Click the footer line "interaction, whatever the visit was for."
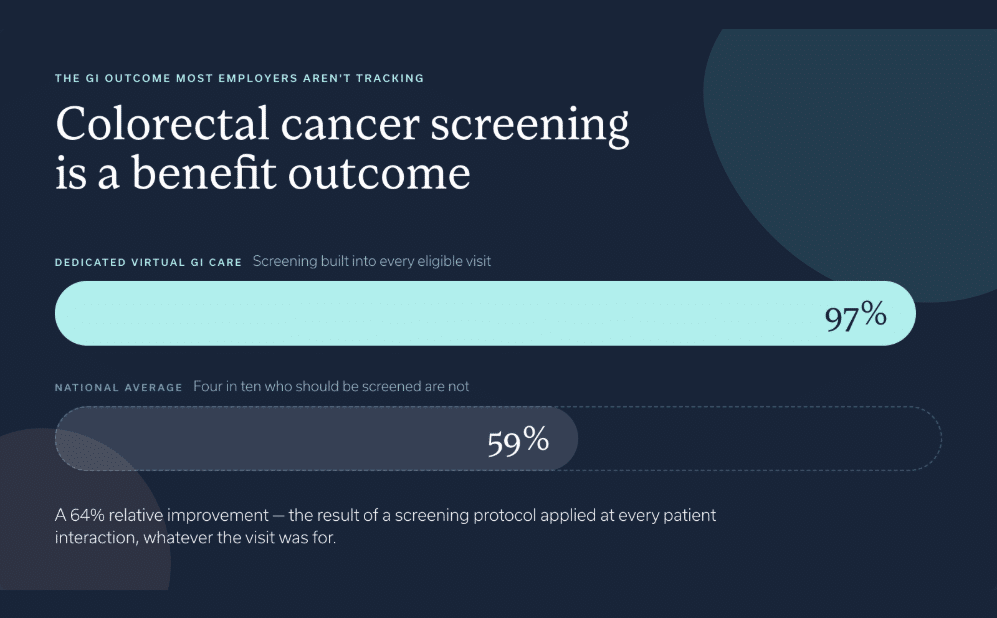The image size is (997, 618). click(x=195, y=538)
